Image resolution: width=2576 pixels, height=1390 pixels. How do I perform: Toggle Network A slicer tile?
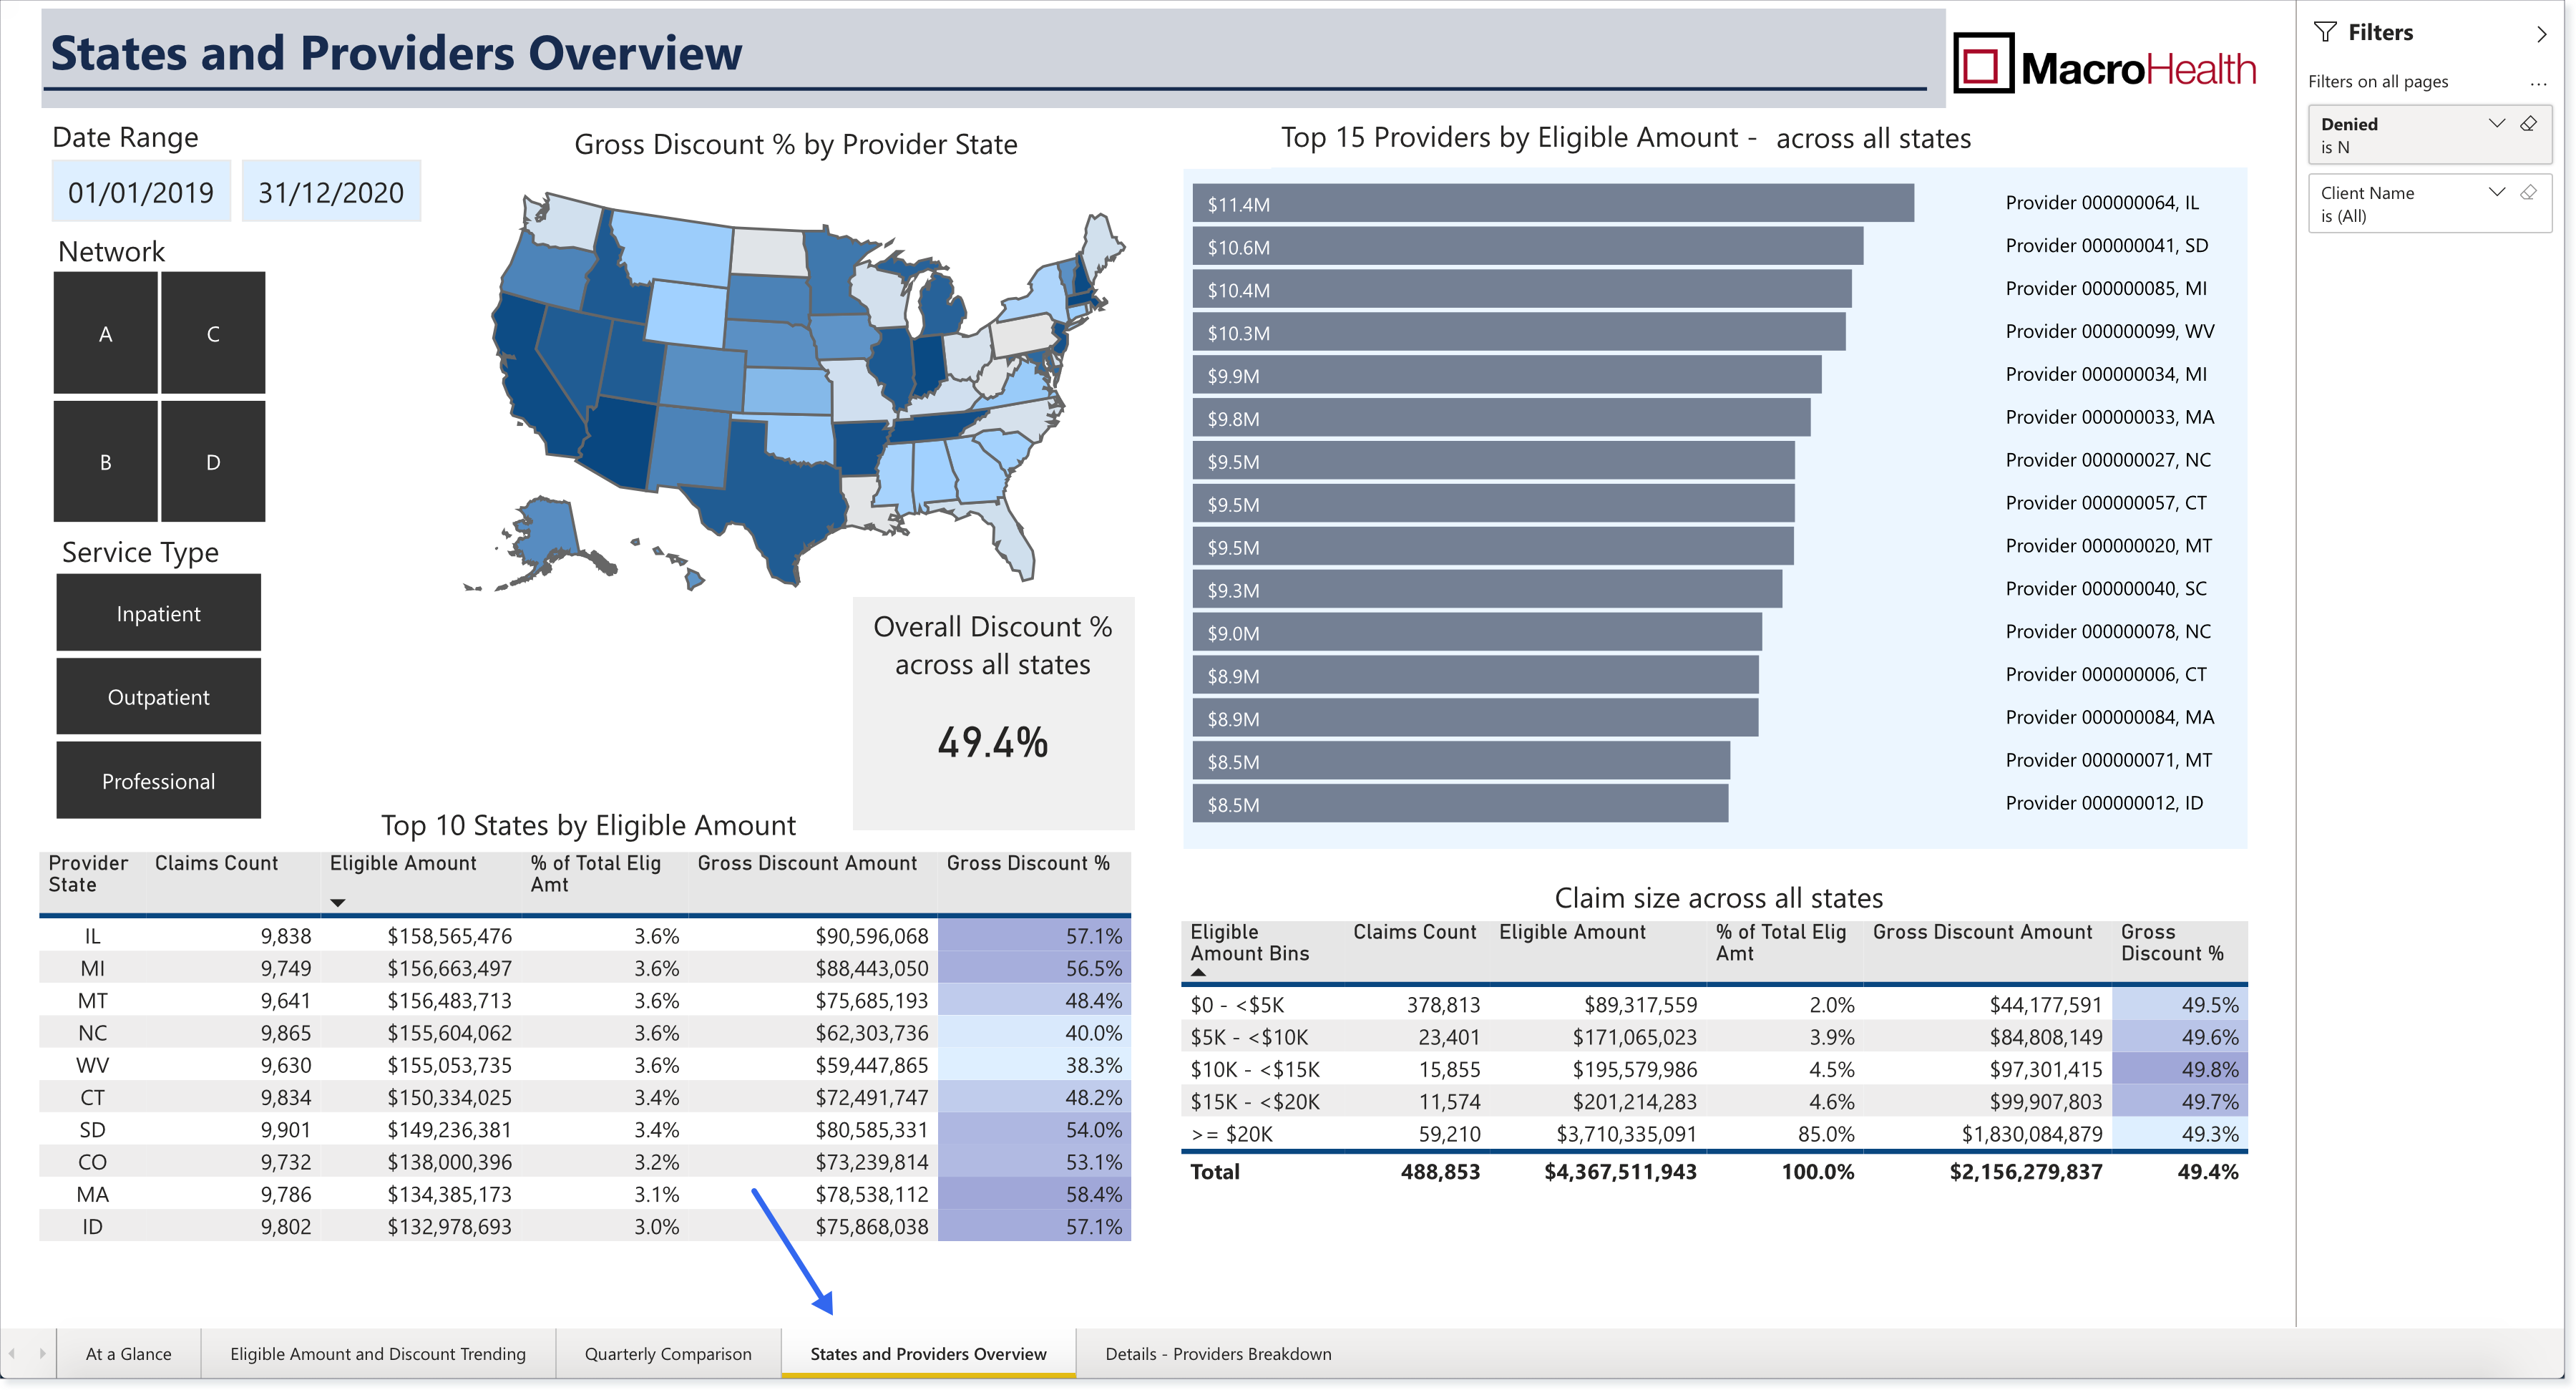click(x=105, y=333)
